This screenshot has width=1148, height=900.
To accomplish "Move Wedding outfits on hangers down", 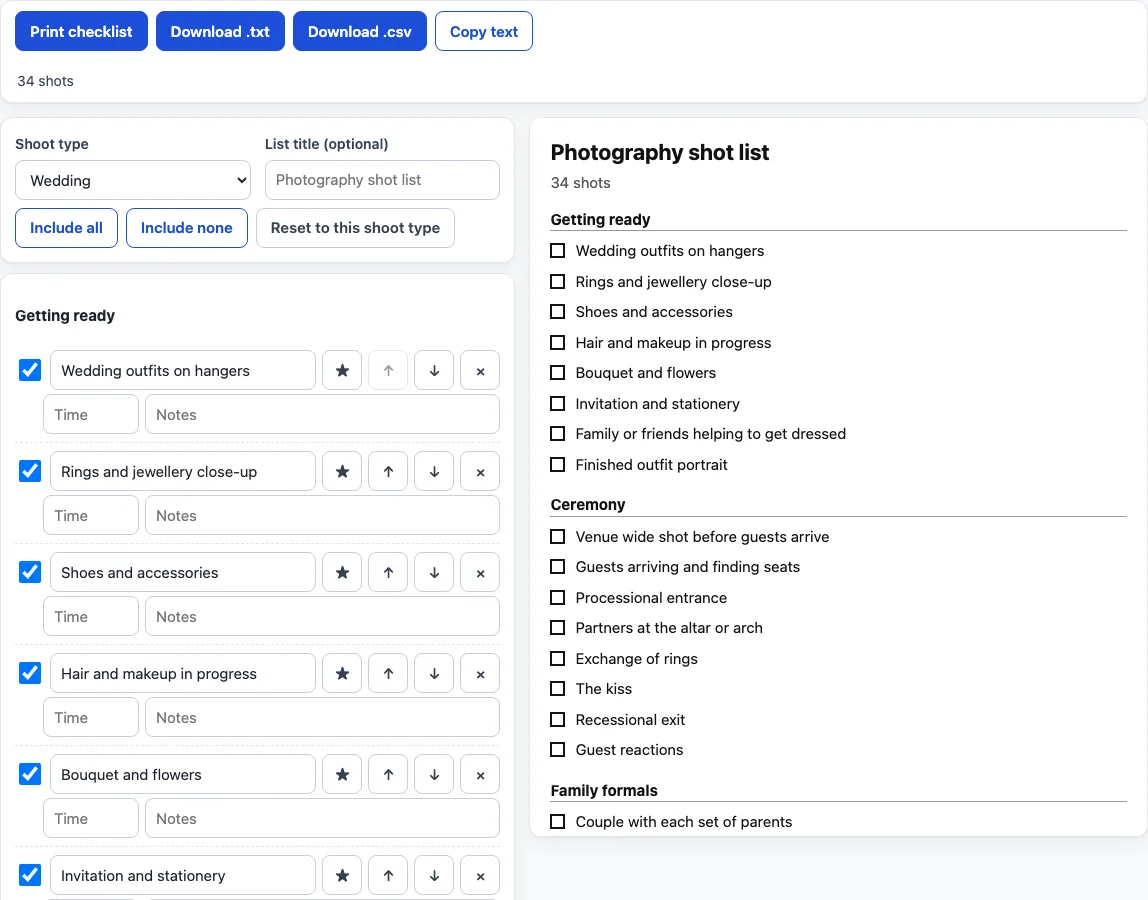I will tap(434, 371).
